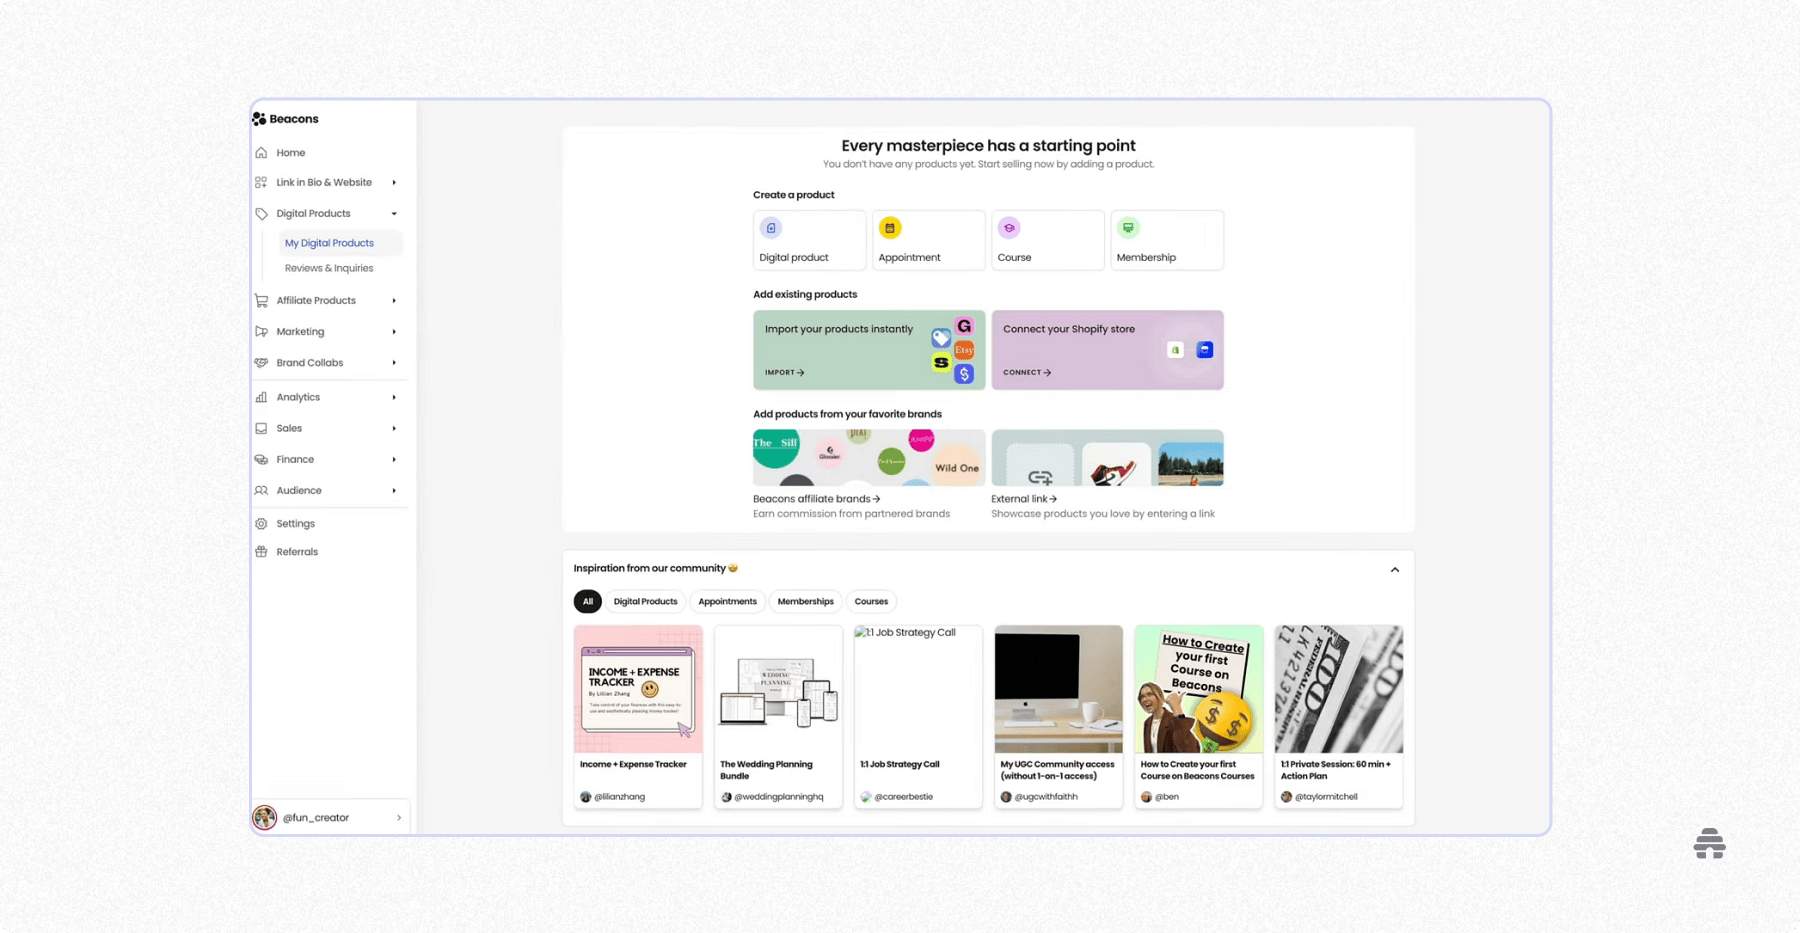
Task: Click the IMPORT button to import products
Action: pyautogui.click(x=784, y=371)
